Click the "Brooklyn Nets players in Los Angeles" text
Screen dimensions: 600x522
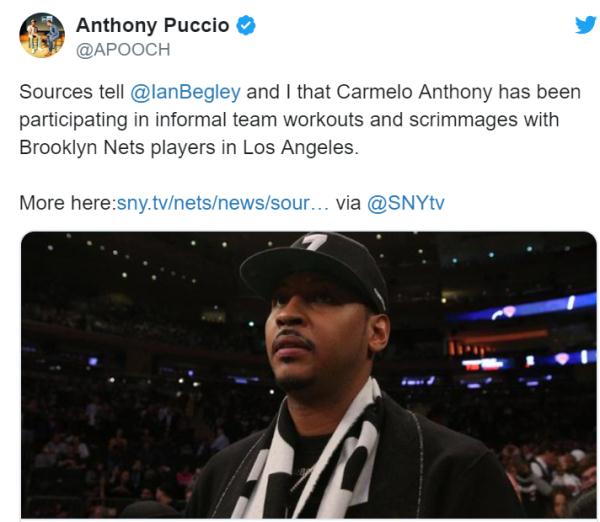pyautogui.click(x=189, y=147)
